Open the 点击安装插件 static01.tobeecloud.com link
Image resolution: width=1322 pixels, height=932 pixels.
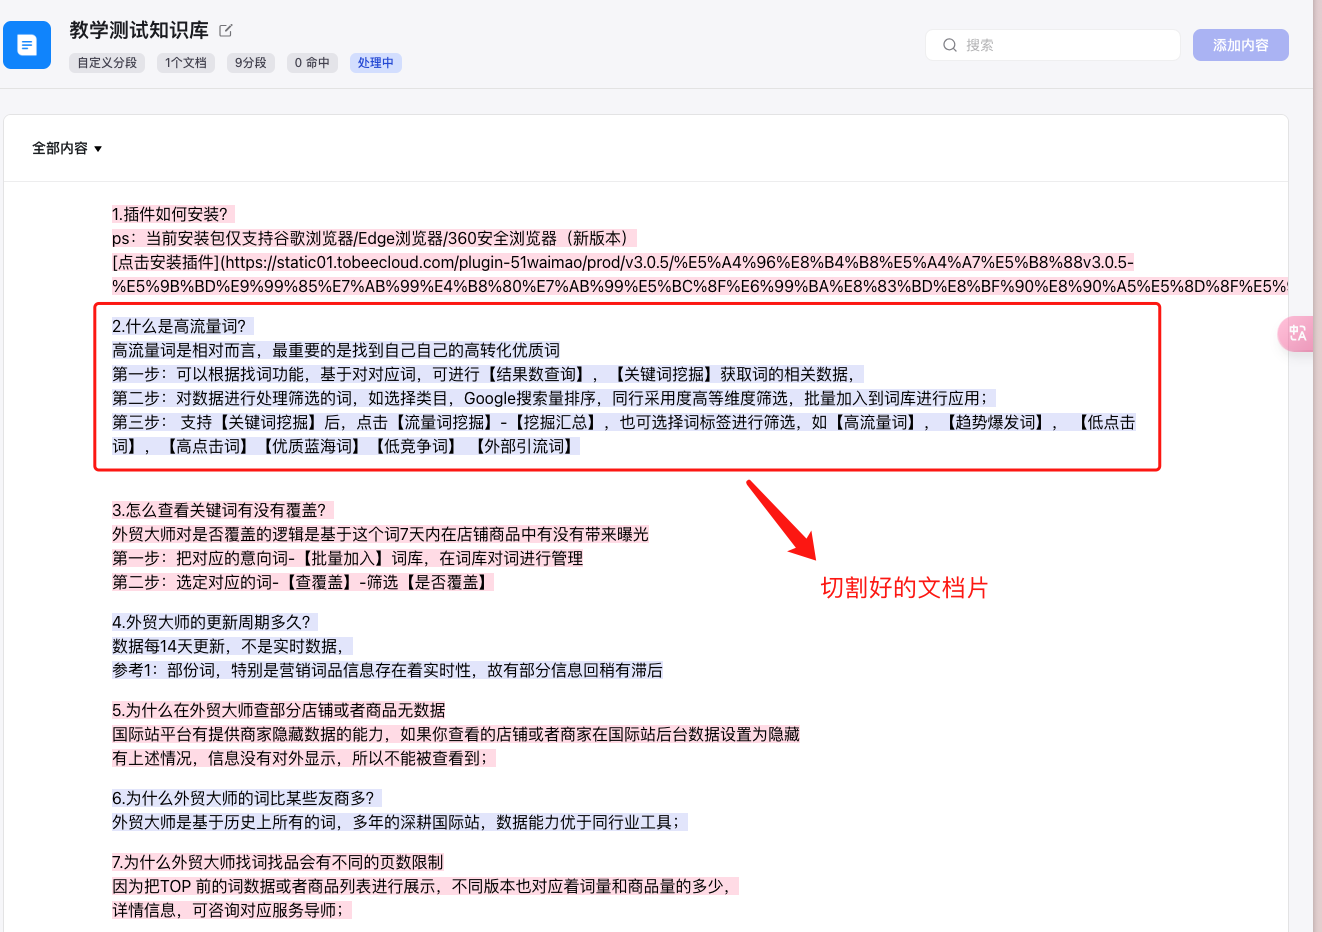700,274
